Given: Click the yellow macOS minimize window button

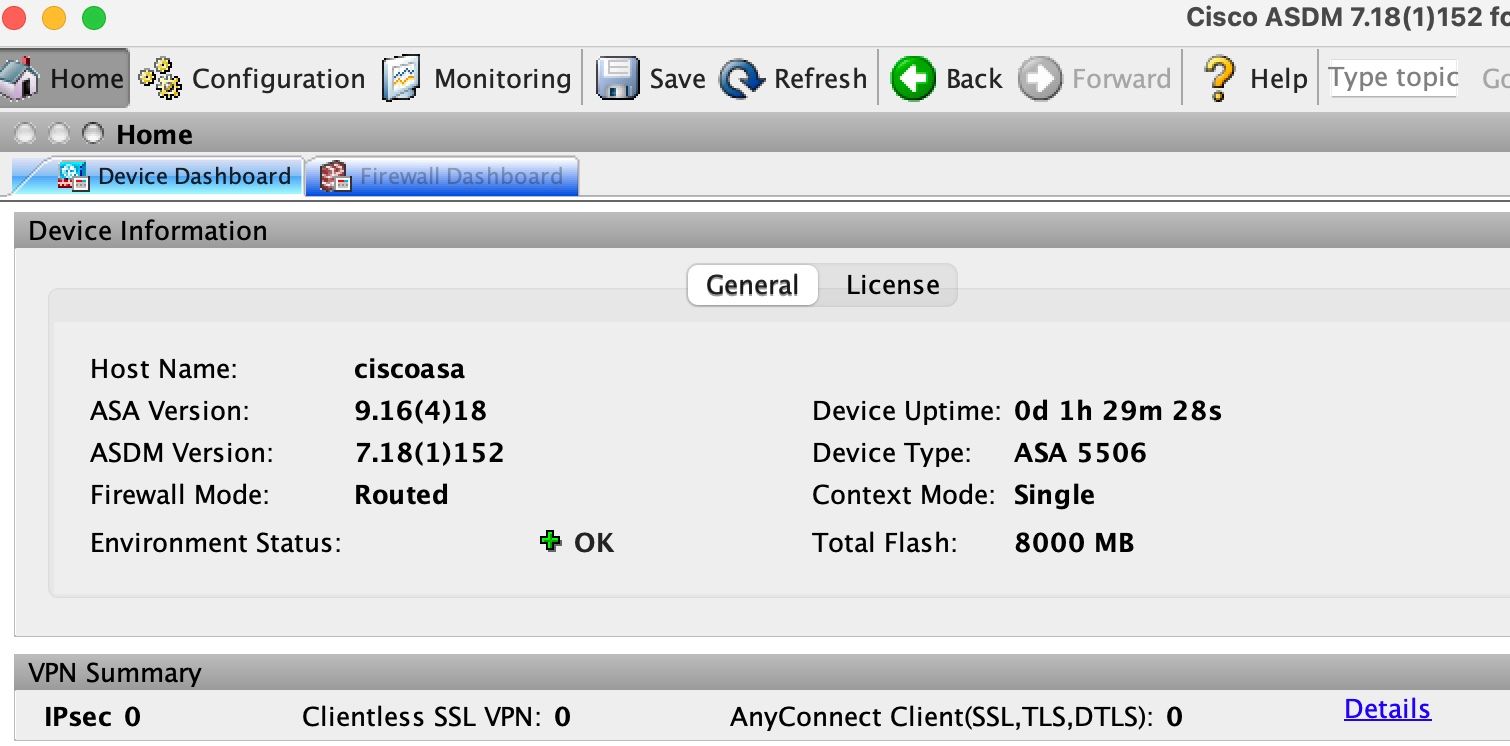Looking at the screenshot, I should (x=54, y=17).
